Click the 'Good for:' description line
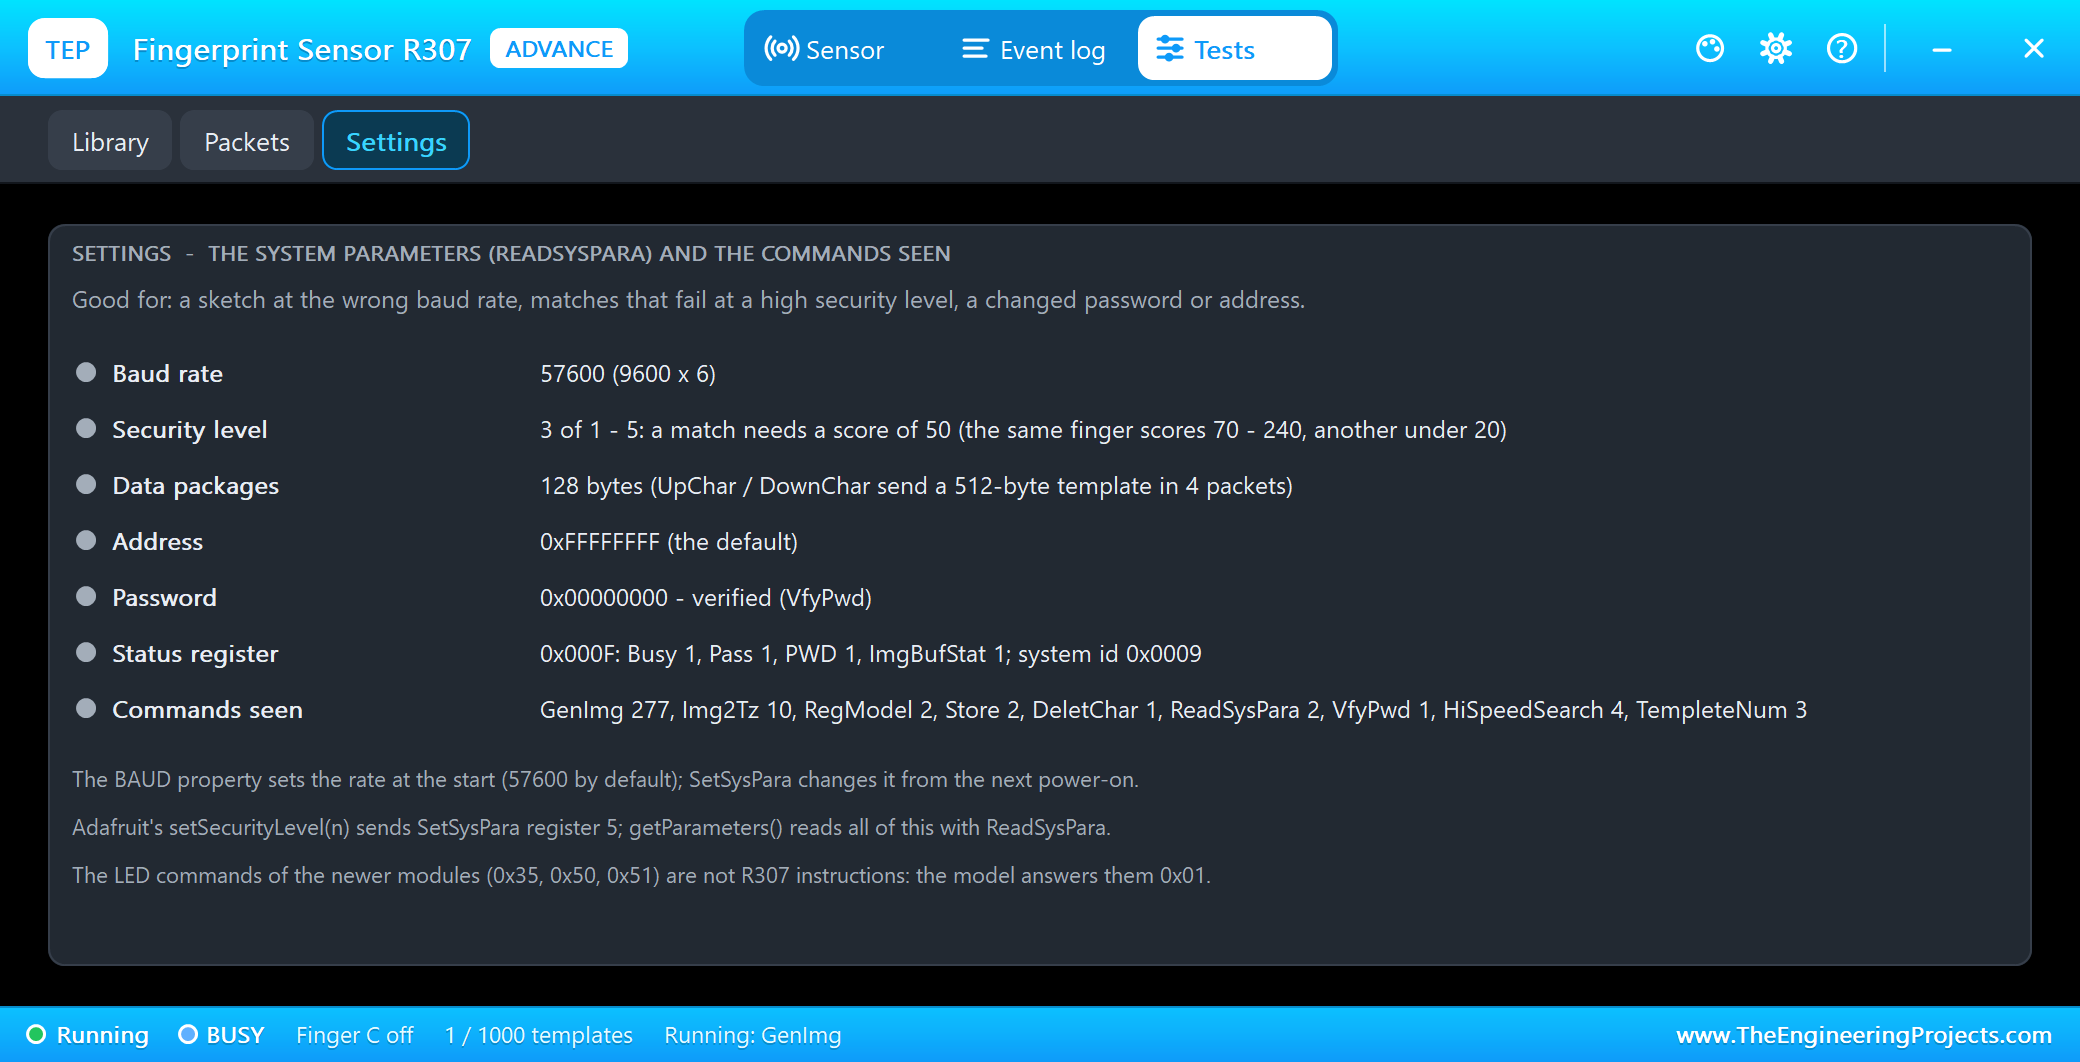This screenshot has width=2080, height=1062. tap(688, 300)
